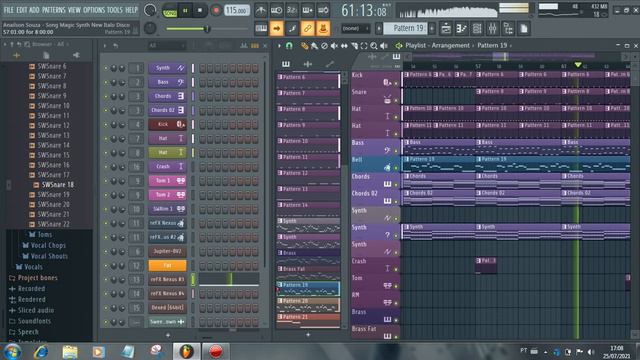Toggle the loop recording icon
The height and width of the screenshot is (360, 640).
point(323,10)
